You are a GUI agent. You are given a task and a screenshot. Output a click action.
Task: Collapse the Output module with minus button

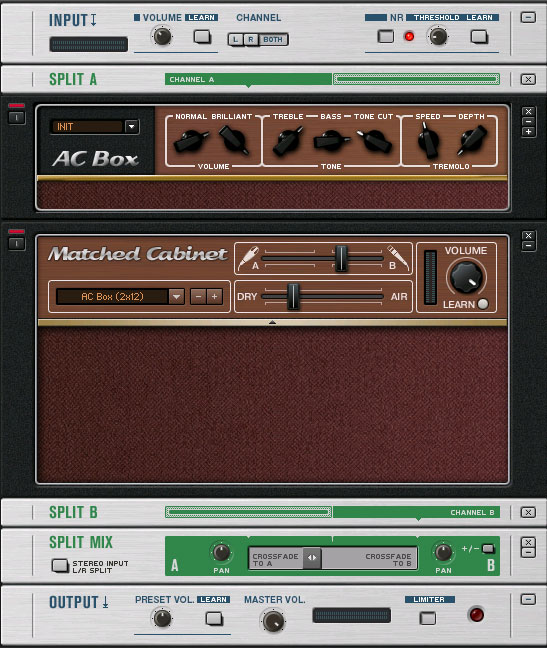(528, 600)
